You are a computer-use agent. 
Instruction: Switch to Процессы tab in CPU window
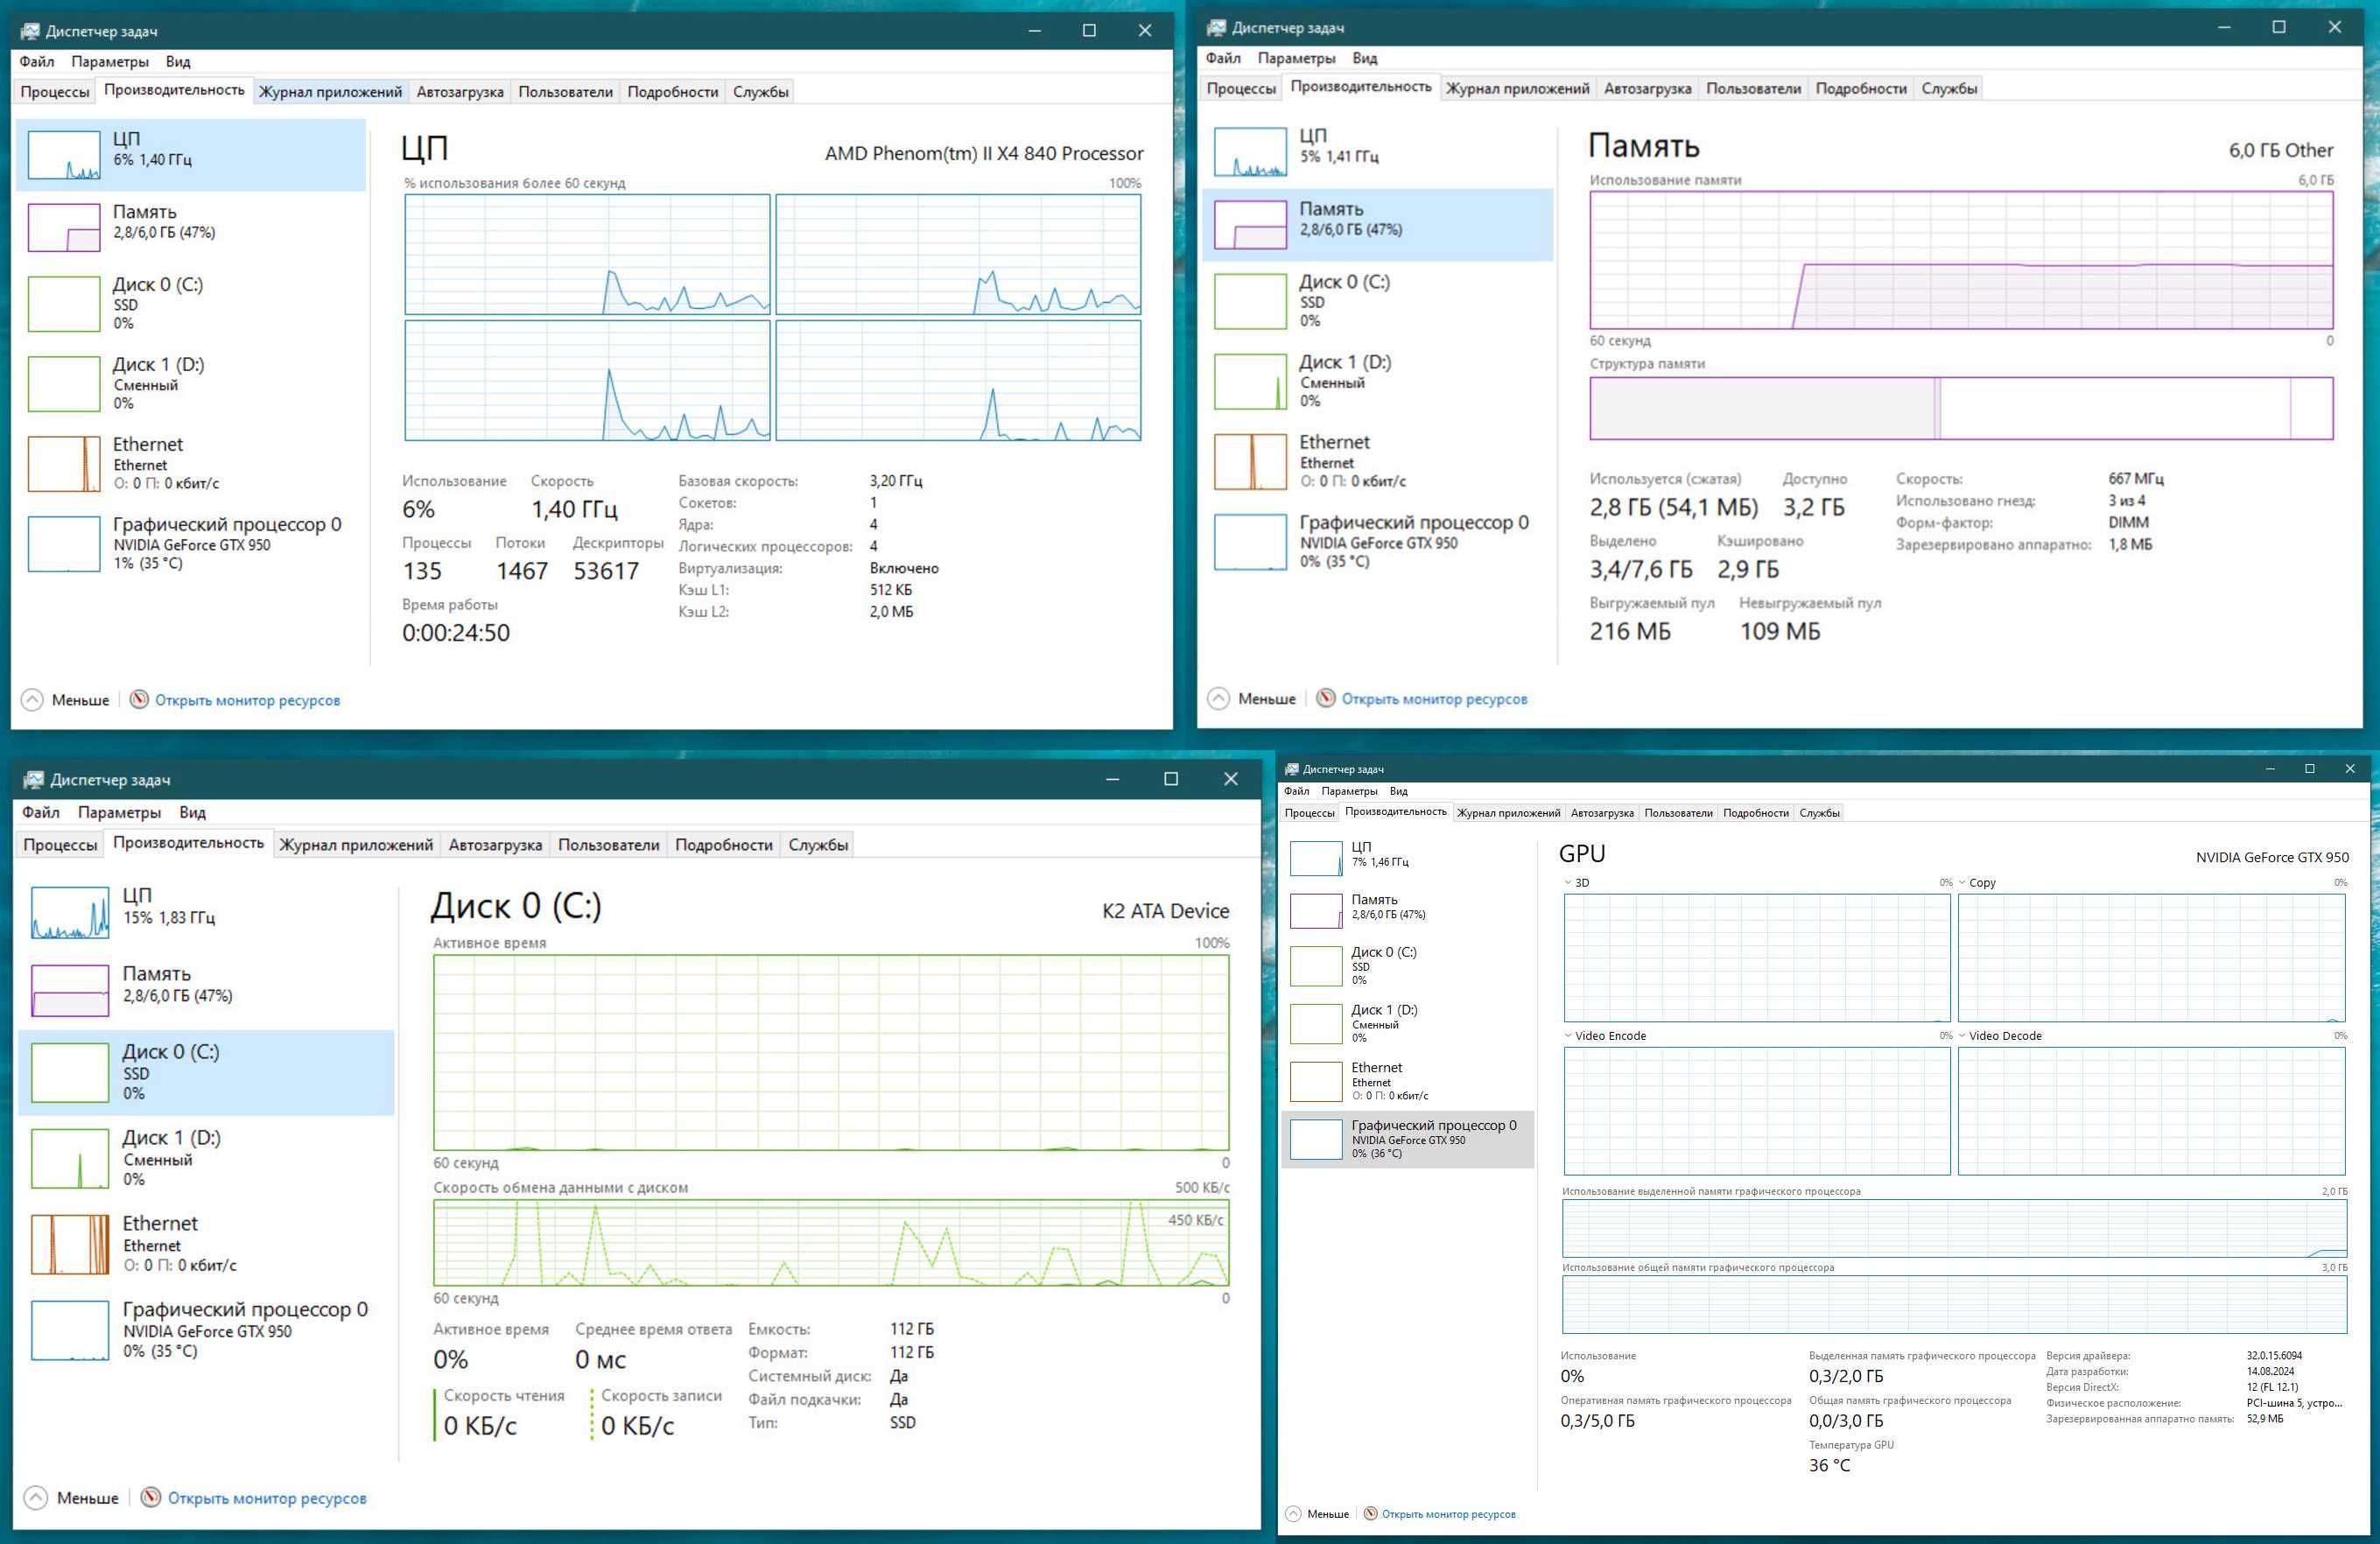pos(55,91)
